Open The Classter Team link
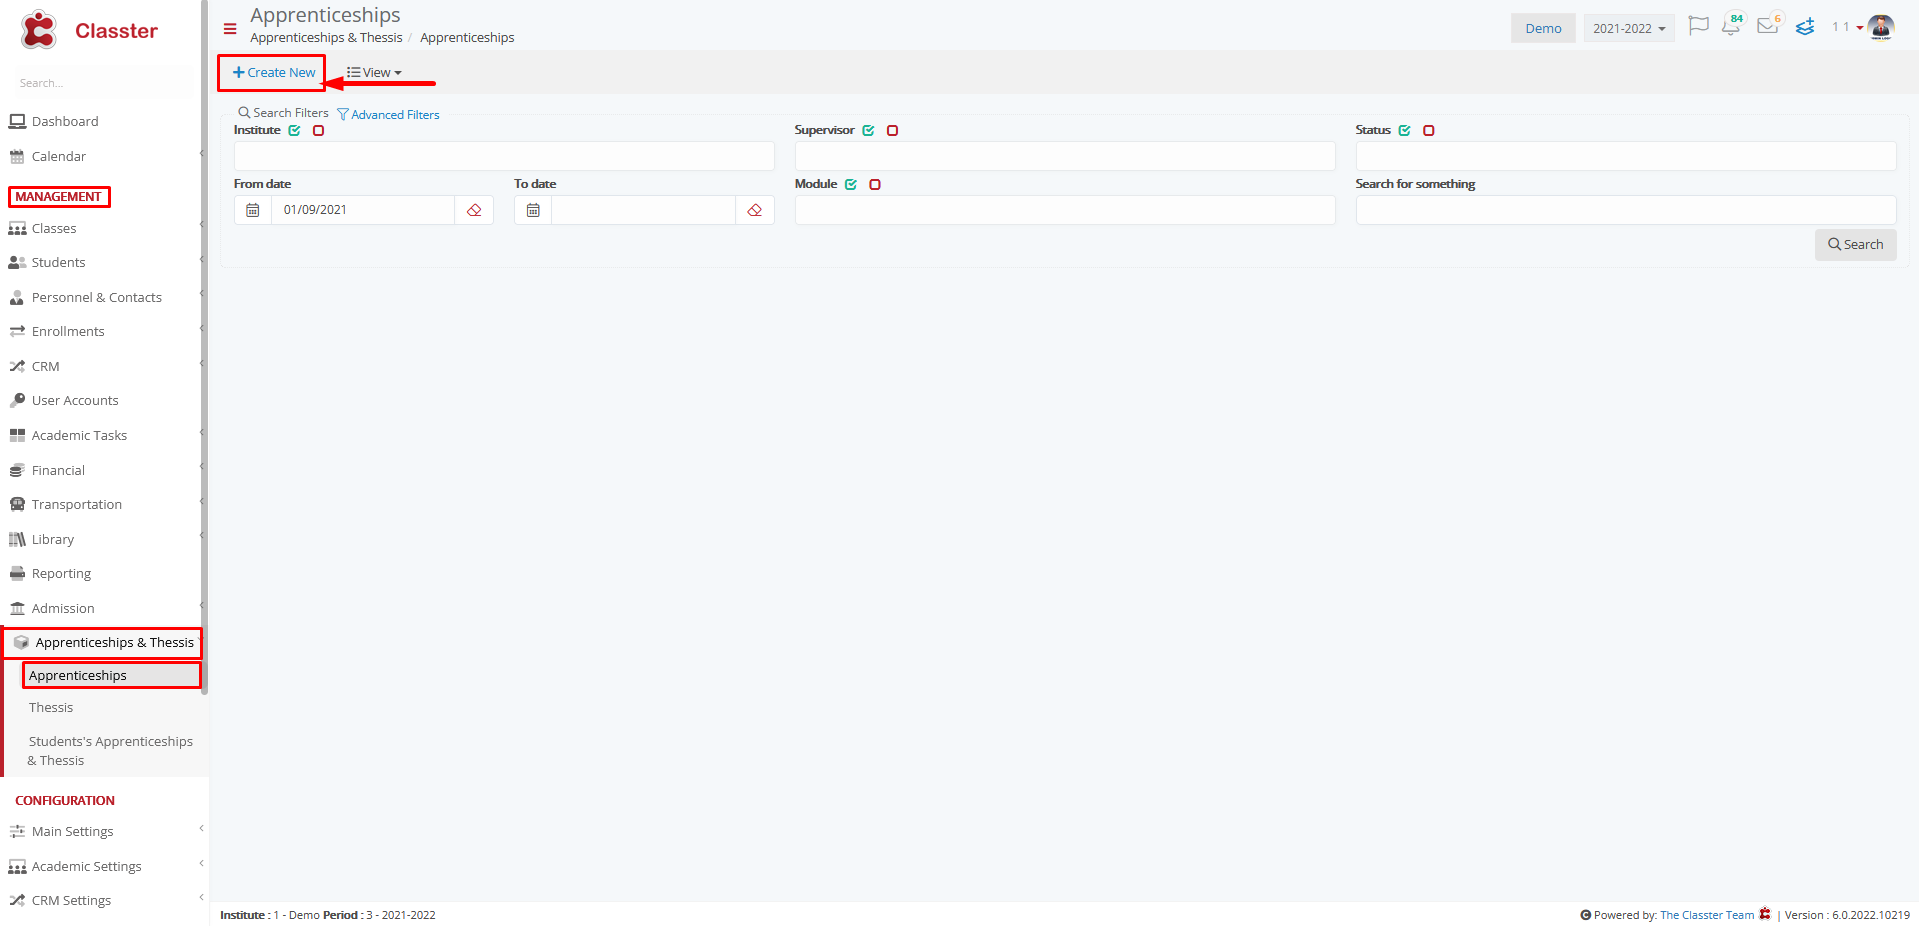Viewport: 1919px width, 926px height. tap(1707, 915)
